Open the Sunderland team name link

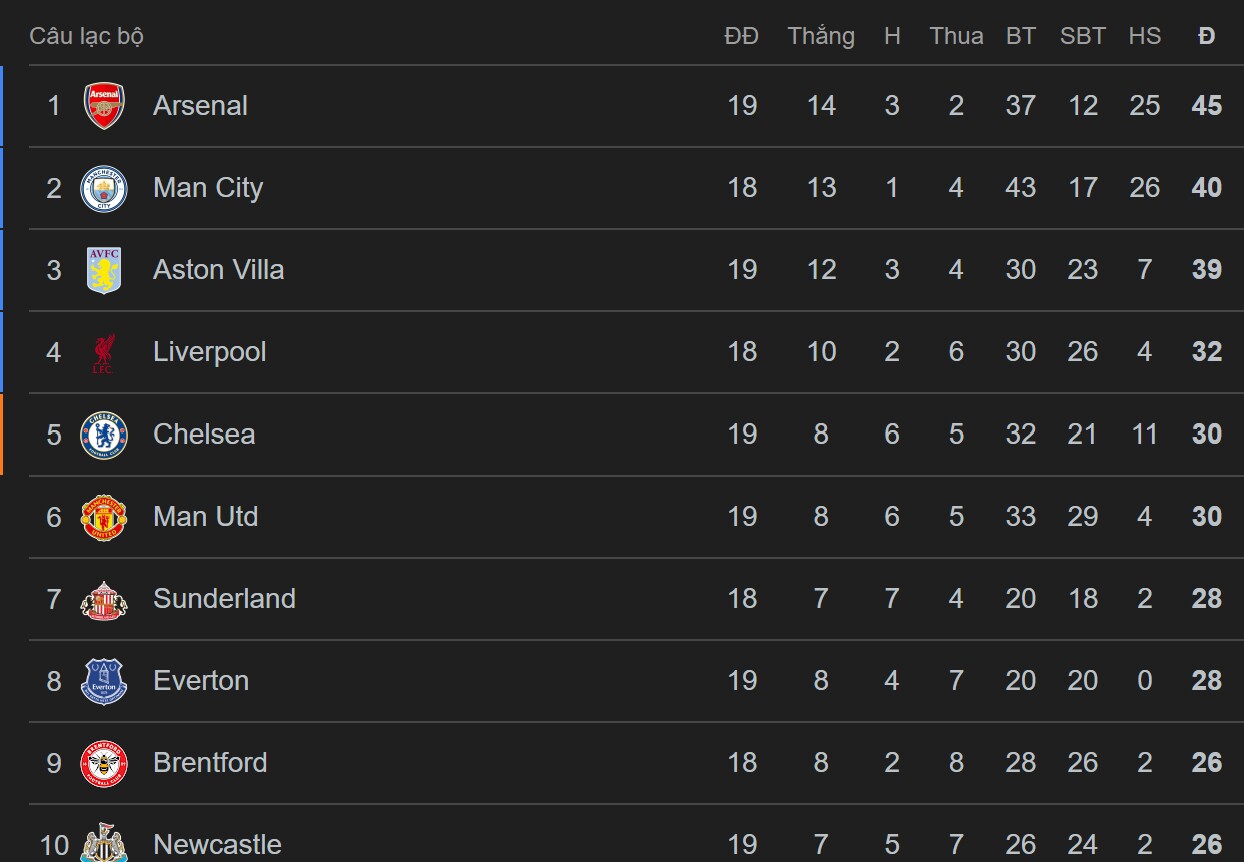pos(224,599)
